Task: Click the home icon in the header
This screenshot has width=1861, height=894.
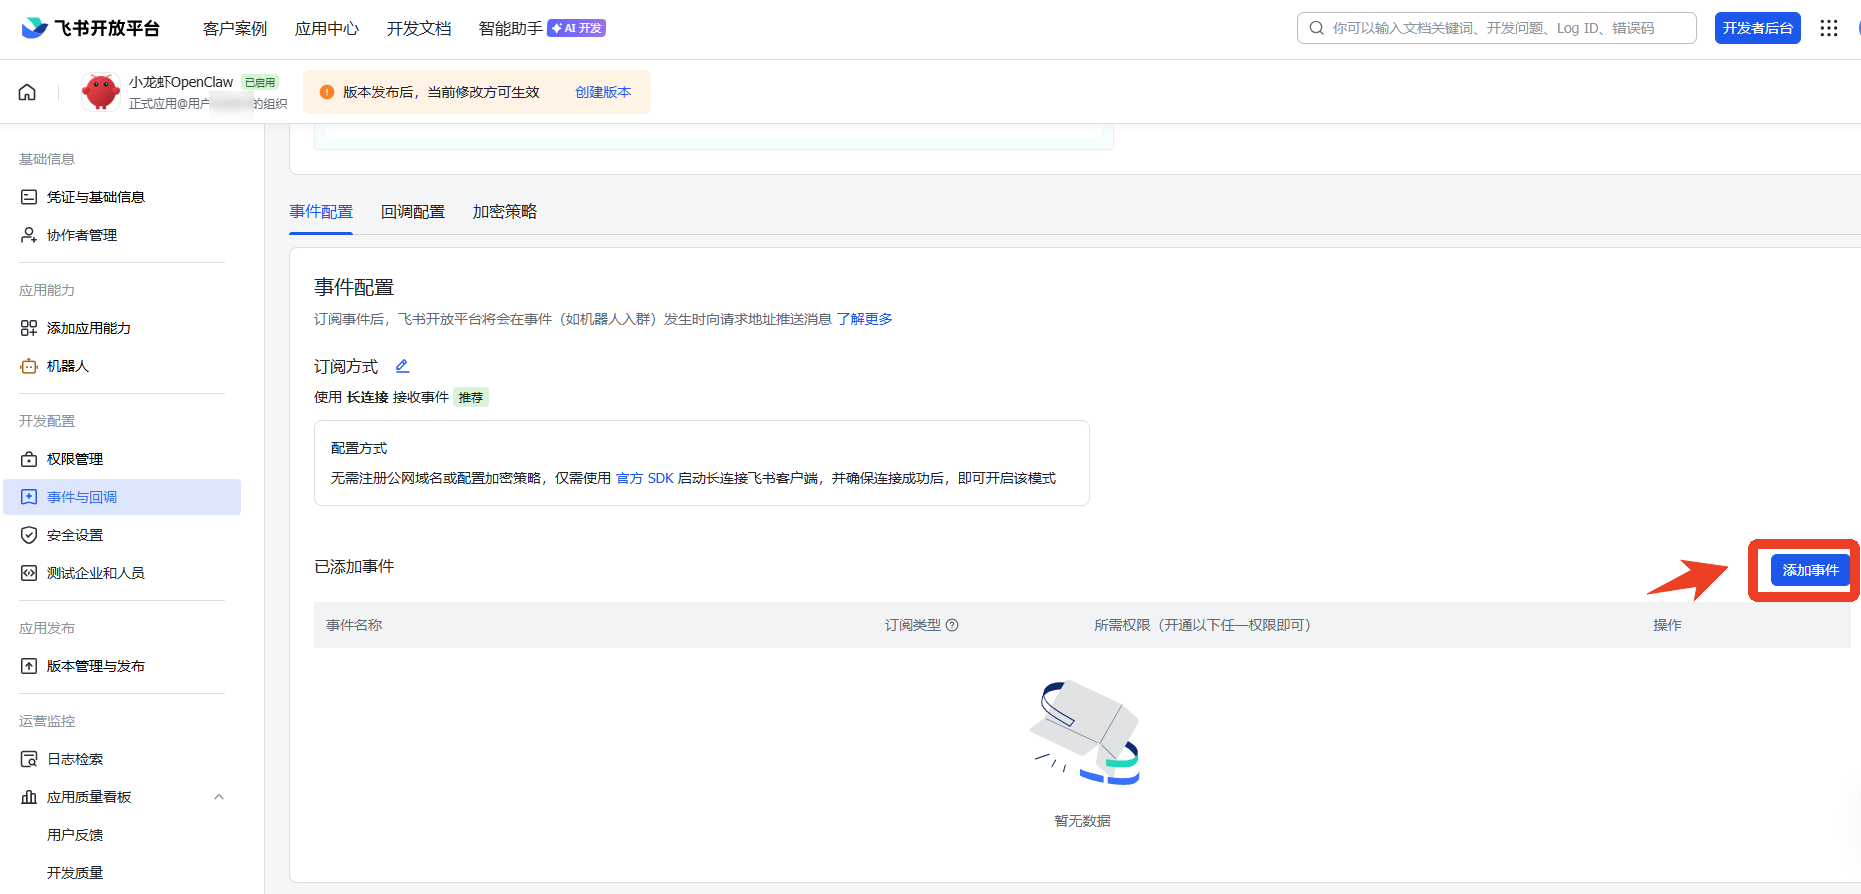Action: [x=27, y=92]
